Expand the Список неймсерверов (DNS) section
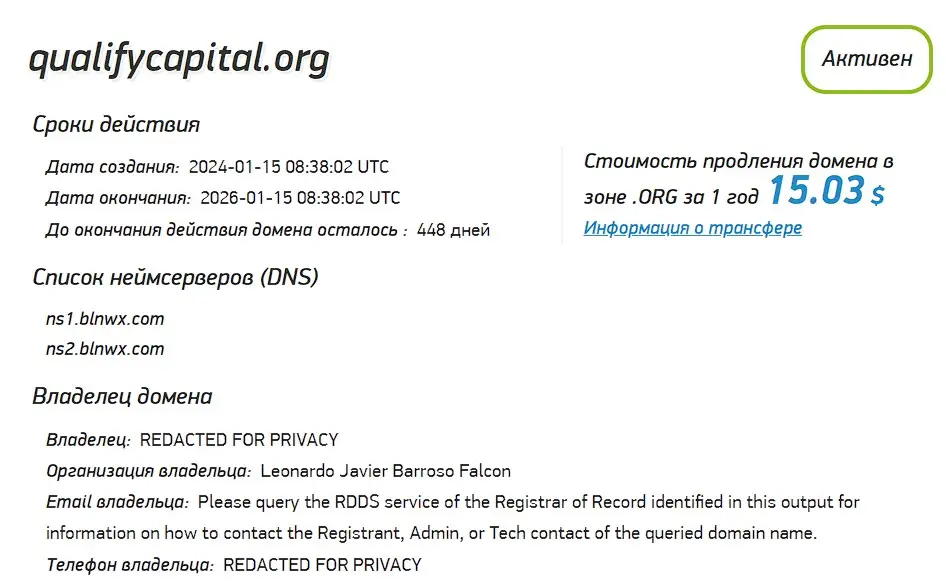Image resolution: width=946 pixels, height=588 pixels. point(175,275)
